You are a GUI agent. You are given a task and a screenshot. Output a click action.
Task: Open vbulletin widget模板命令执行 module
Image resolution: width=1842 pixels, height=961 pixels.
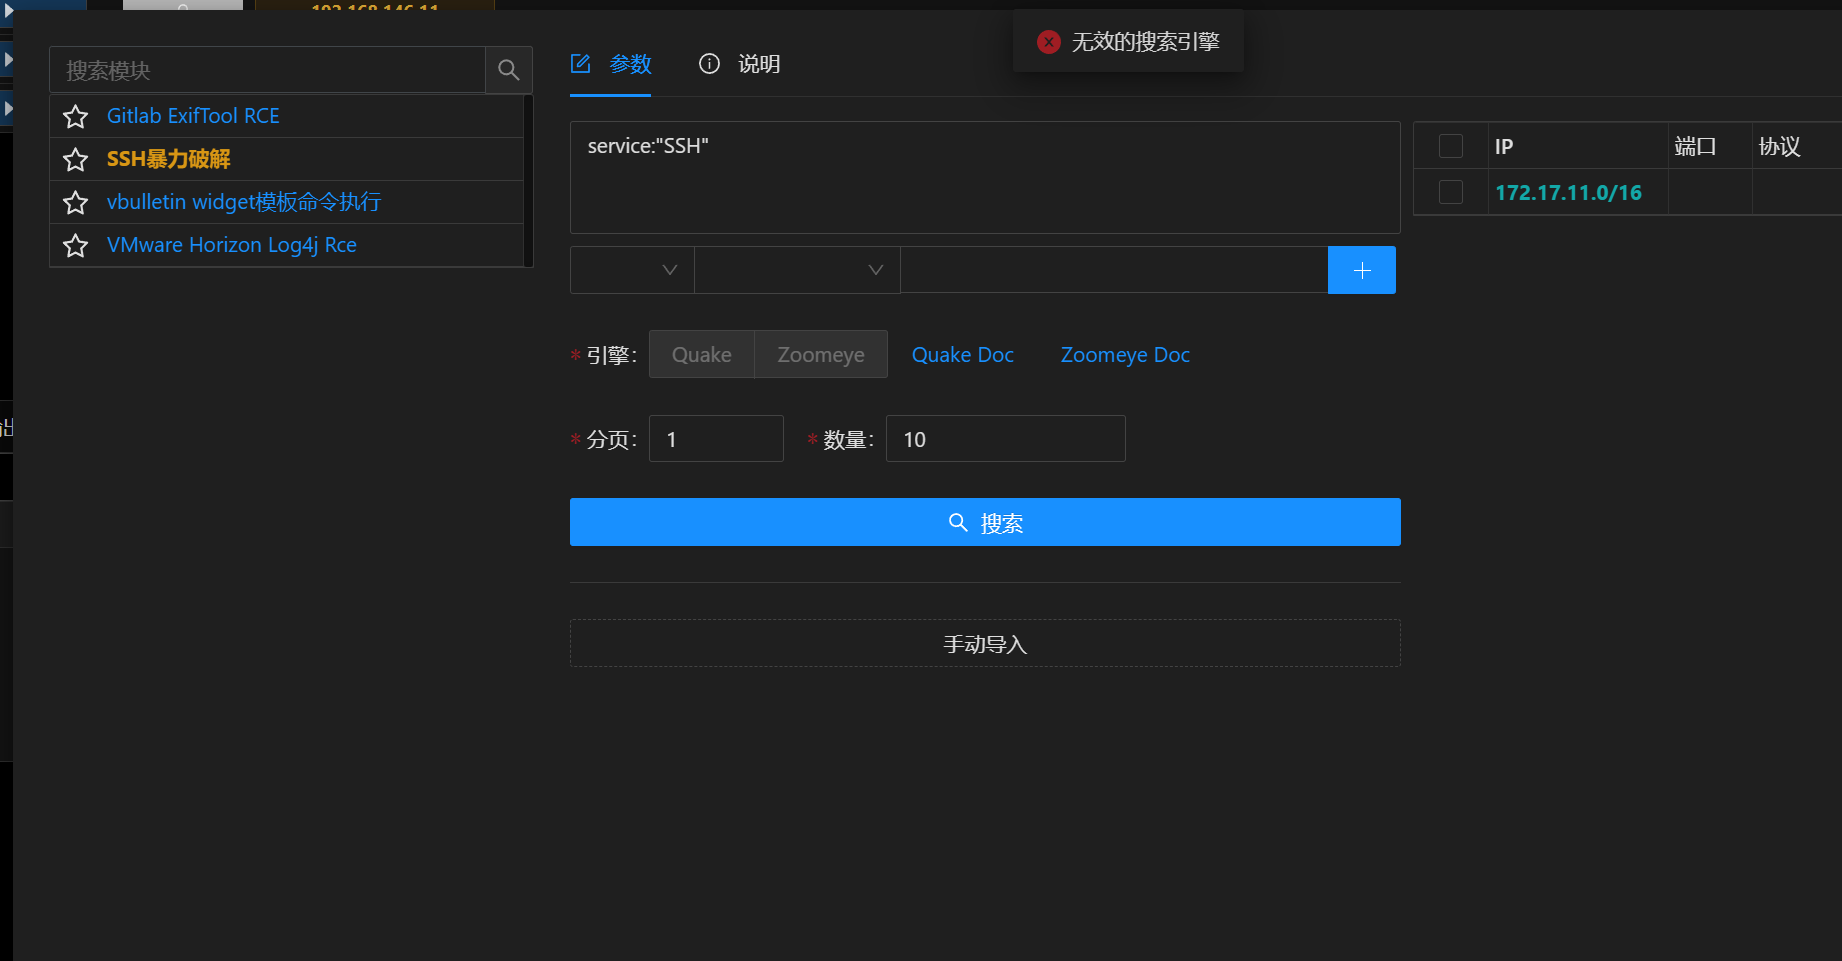[244, 202]
